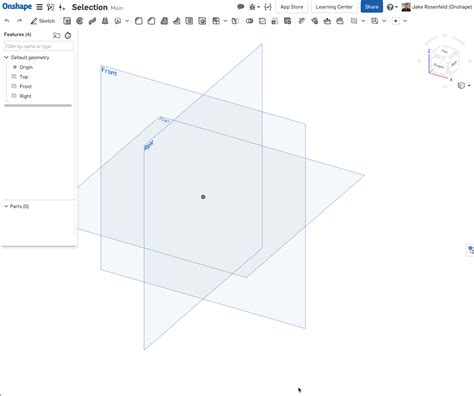Screen dimensions: 474x396
Task: Open the panel icon on the right edge
Action: [470, 249]
